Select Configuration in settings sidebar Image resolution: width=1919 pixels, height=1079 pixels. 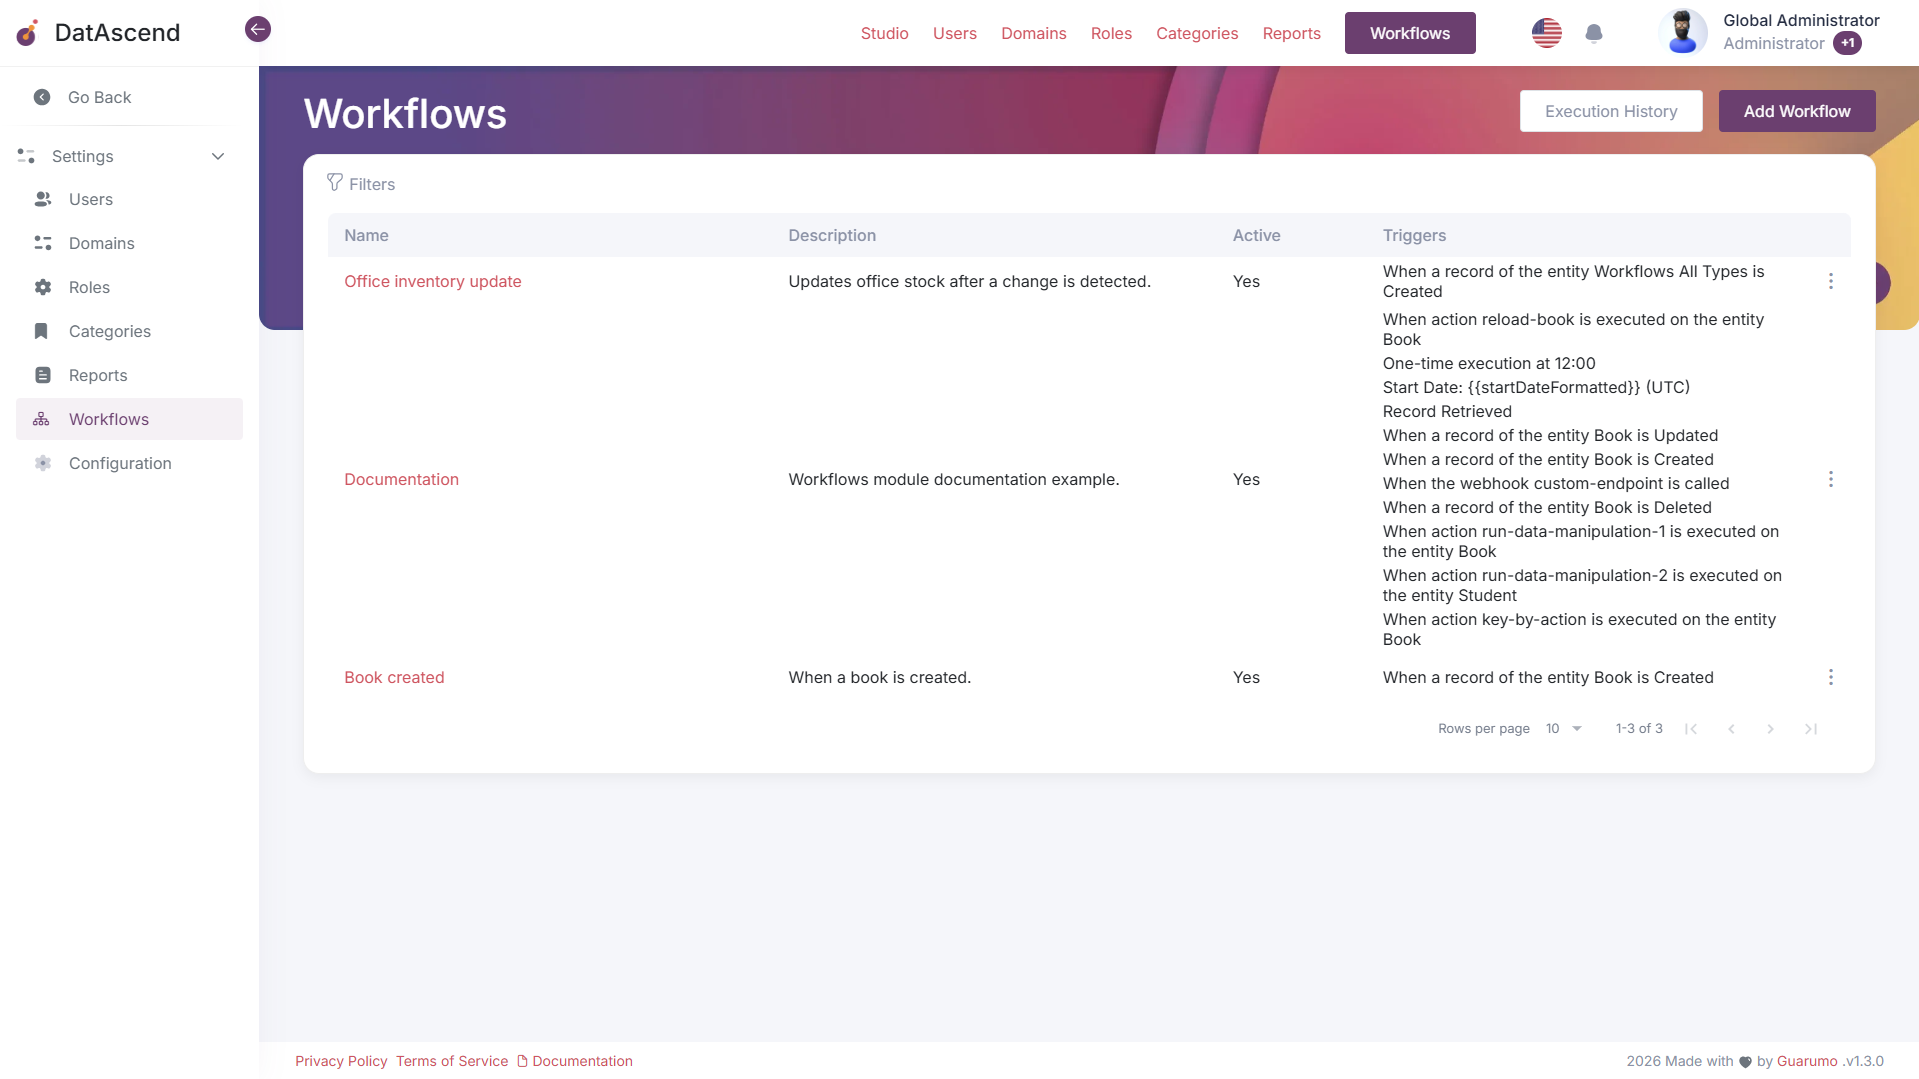click(120, 463)
